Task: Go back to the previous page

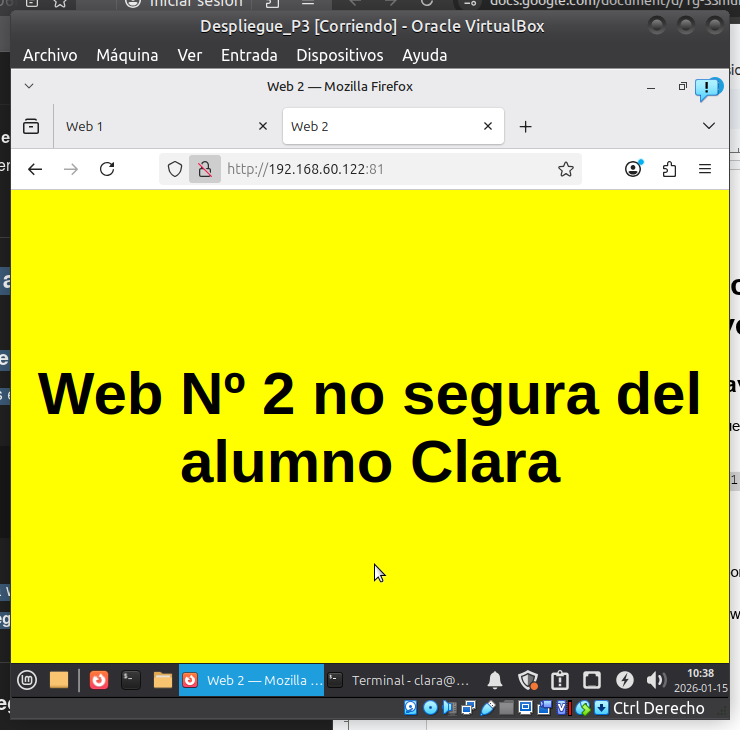Action: 35,169
